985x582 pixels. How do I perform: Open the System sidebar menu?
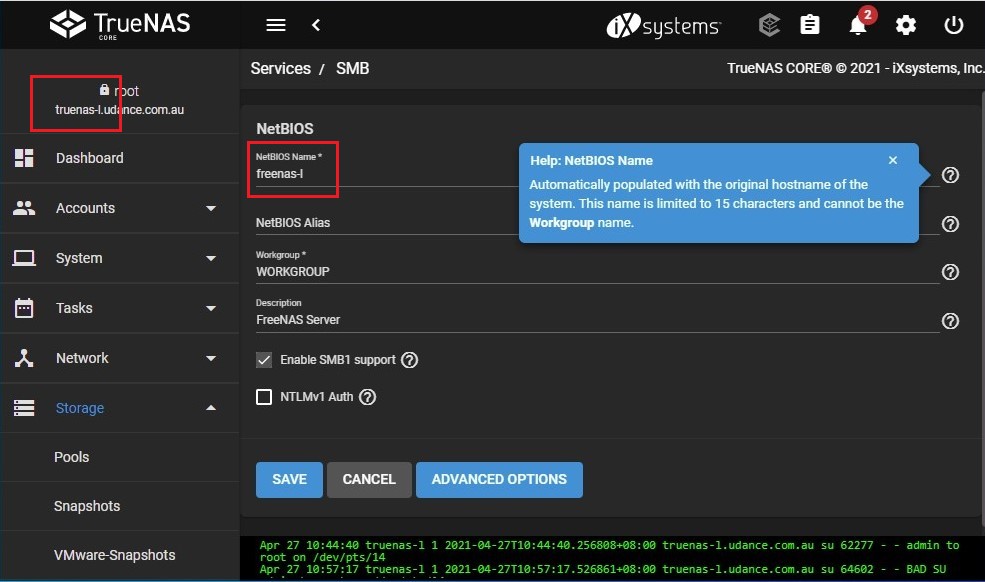119,258
